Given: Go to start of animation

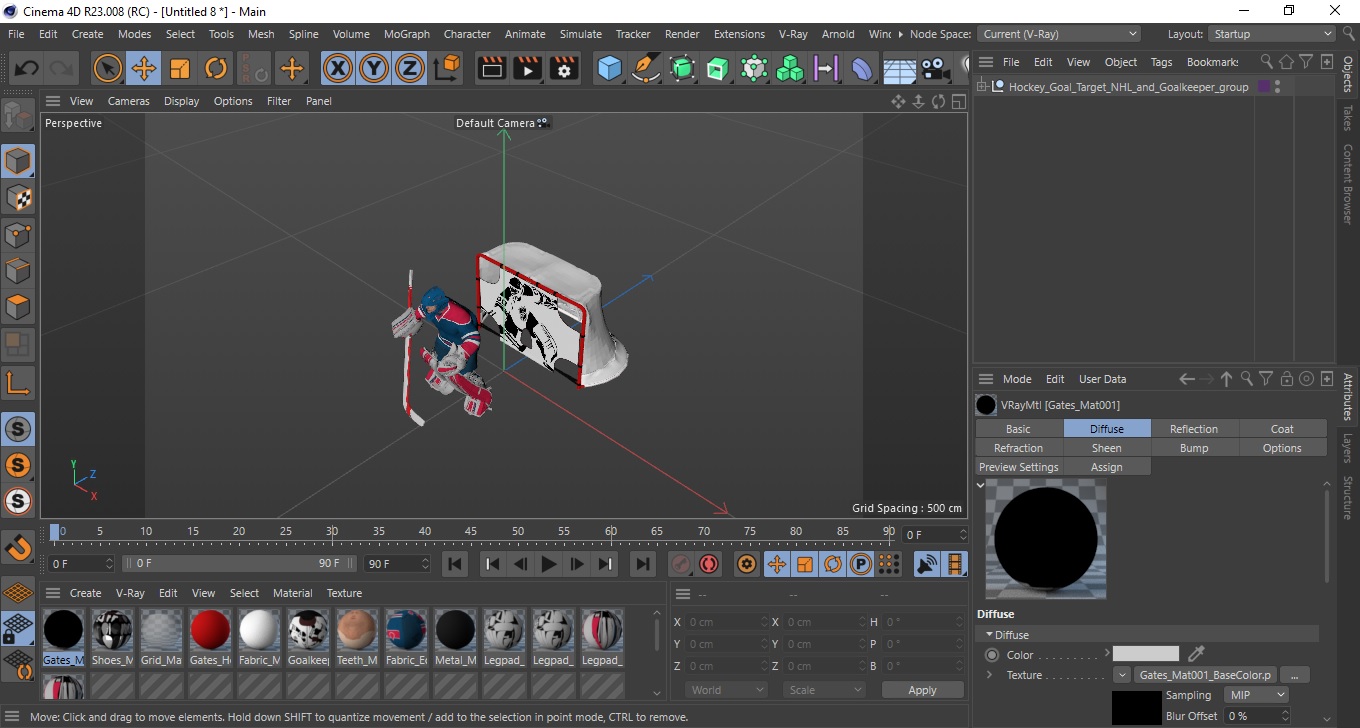Looking at the screenshot, I should click(455, 564).
